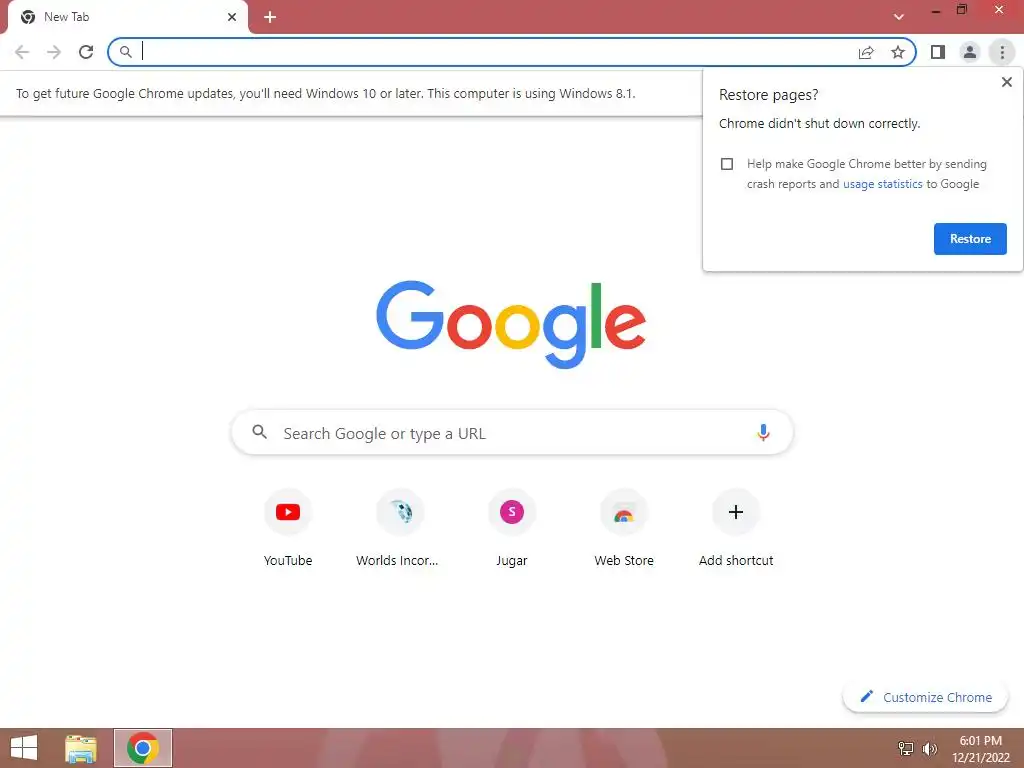Reload the current page
The height and width of the screenshot is (768, 1024).
86,52
